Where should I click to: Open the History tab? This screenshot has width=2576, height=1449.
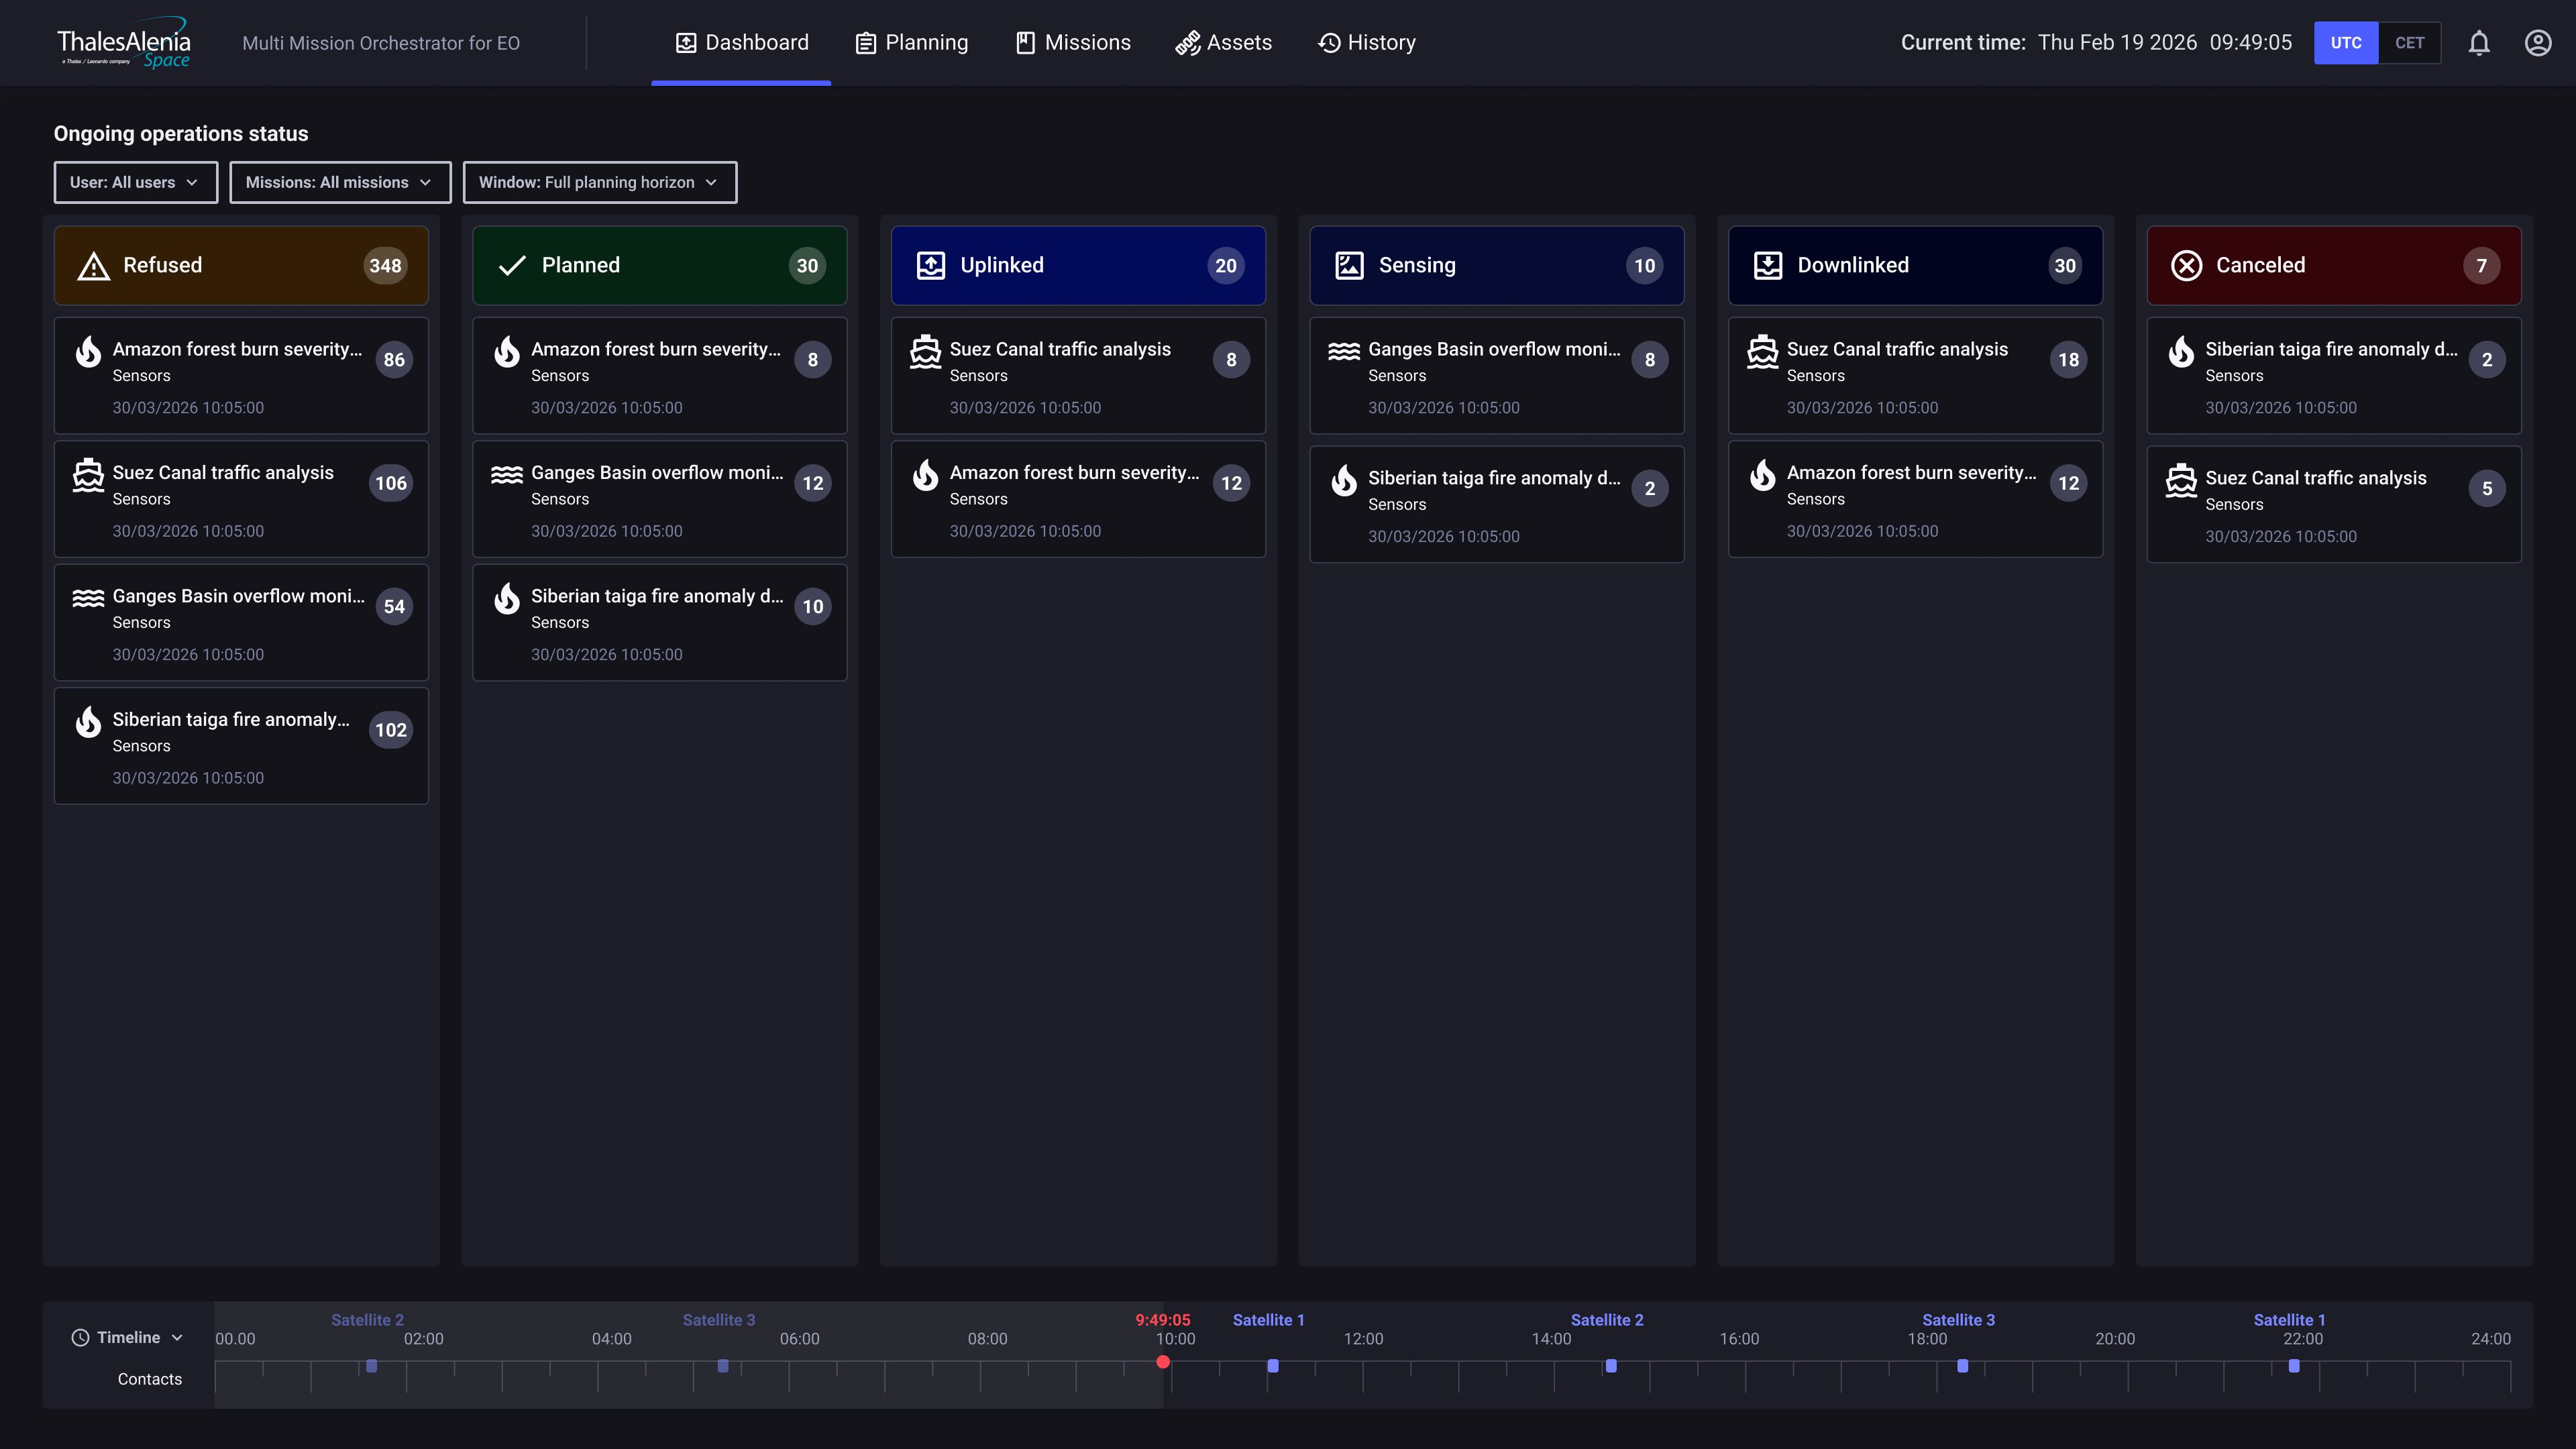(x=1367, y=43)
